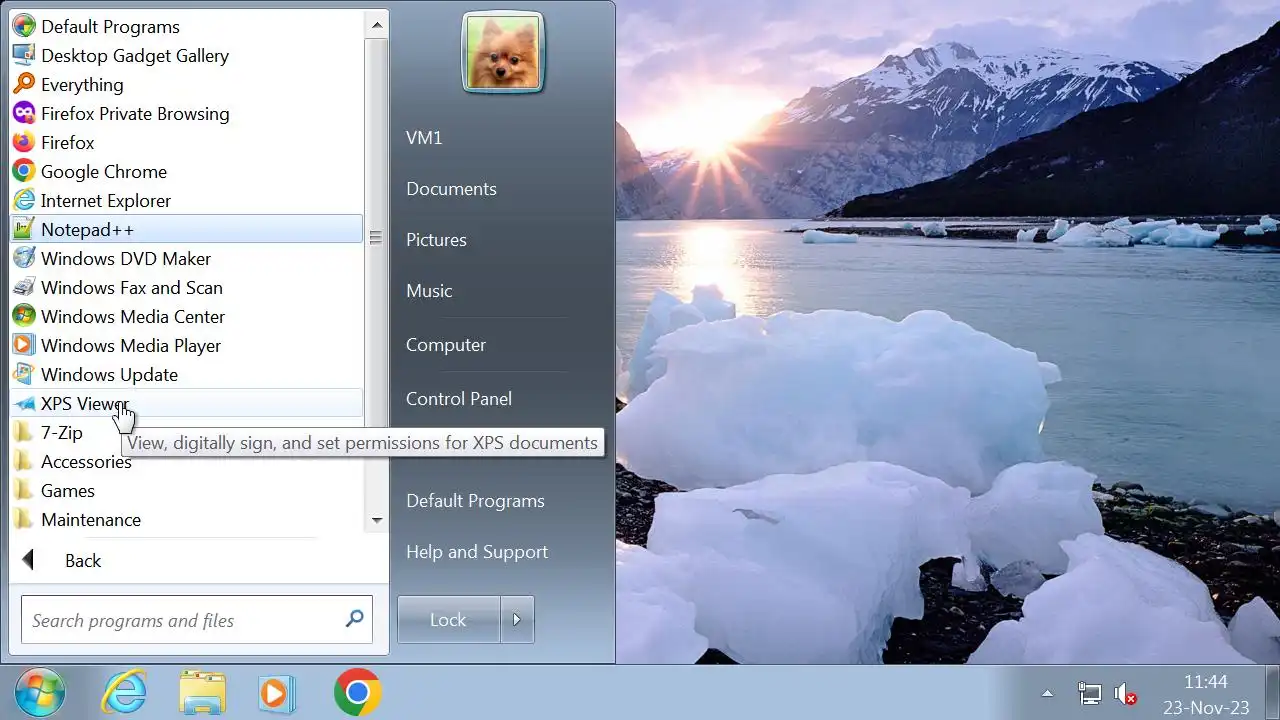
Task: Click the network status tray icon
Action: (1089, 693)
